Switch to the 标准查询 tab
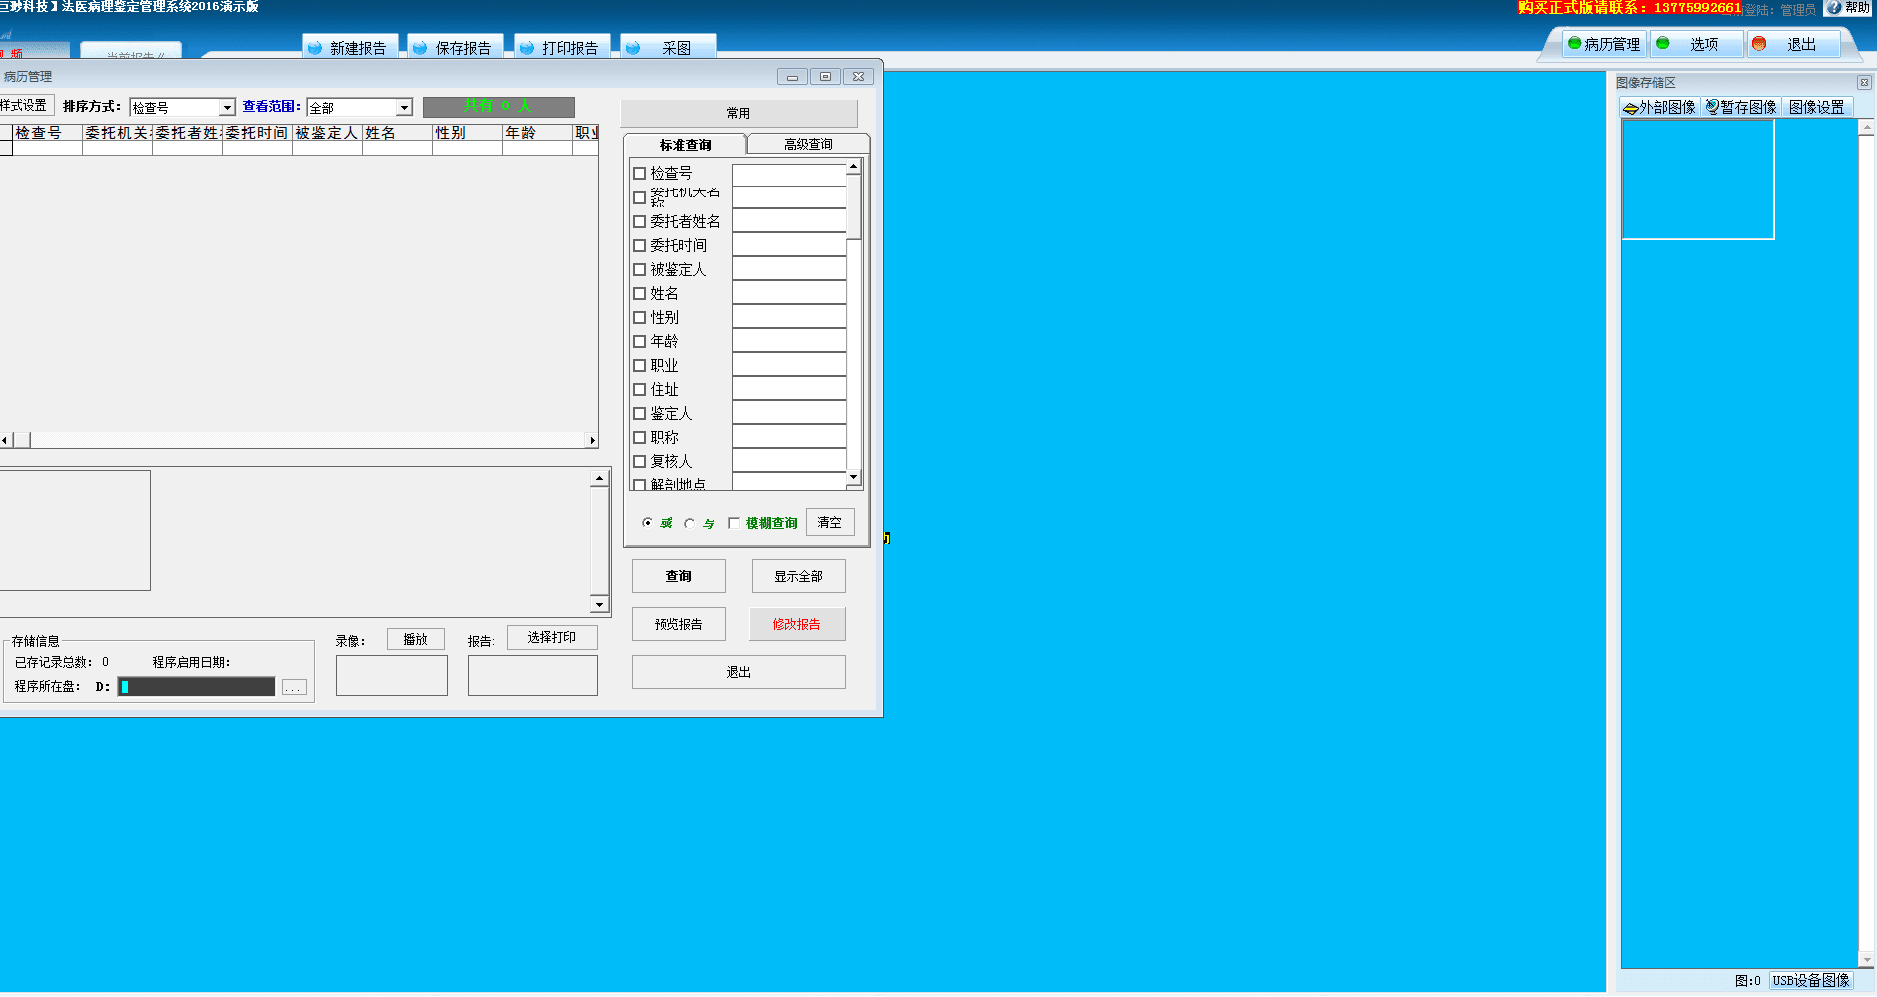 pos(685,145)
